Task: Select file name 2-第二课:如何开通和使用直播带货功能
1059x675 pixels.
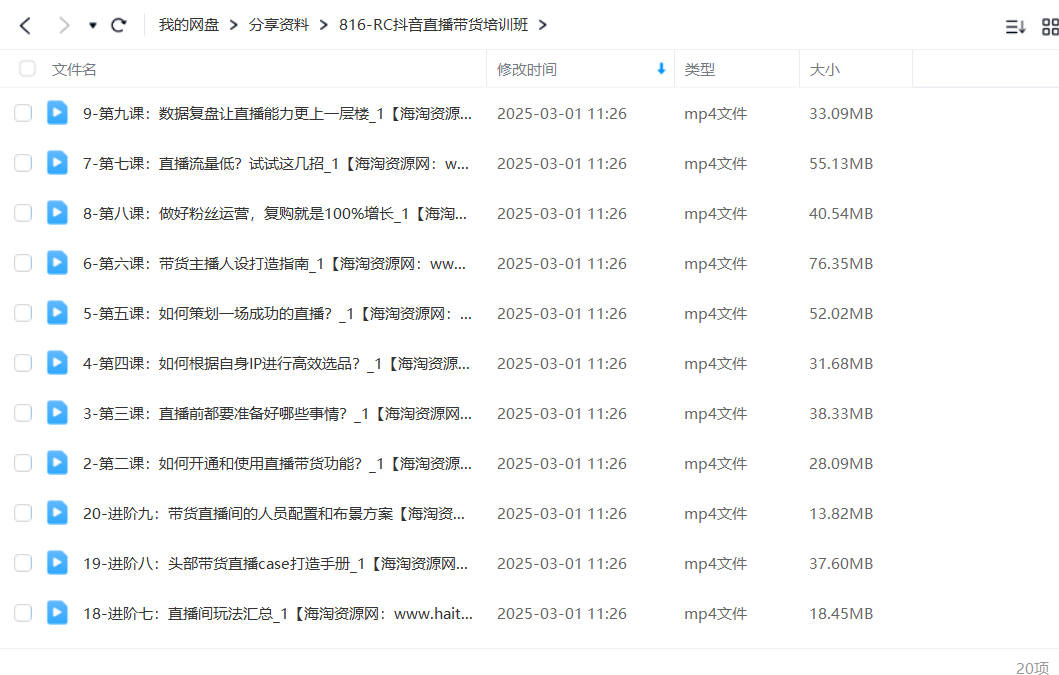Action: click(x=277, y=464)
